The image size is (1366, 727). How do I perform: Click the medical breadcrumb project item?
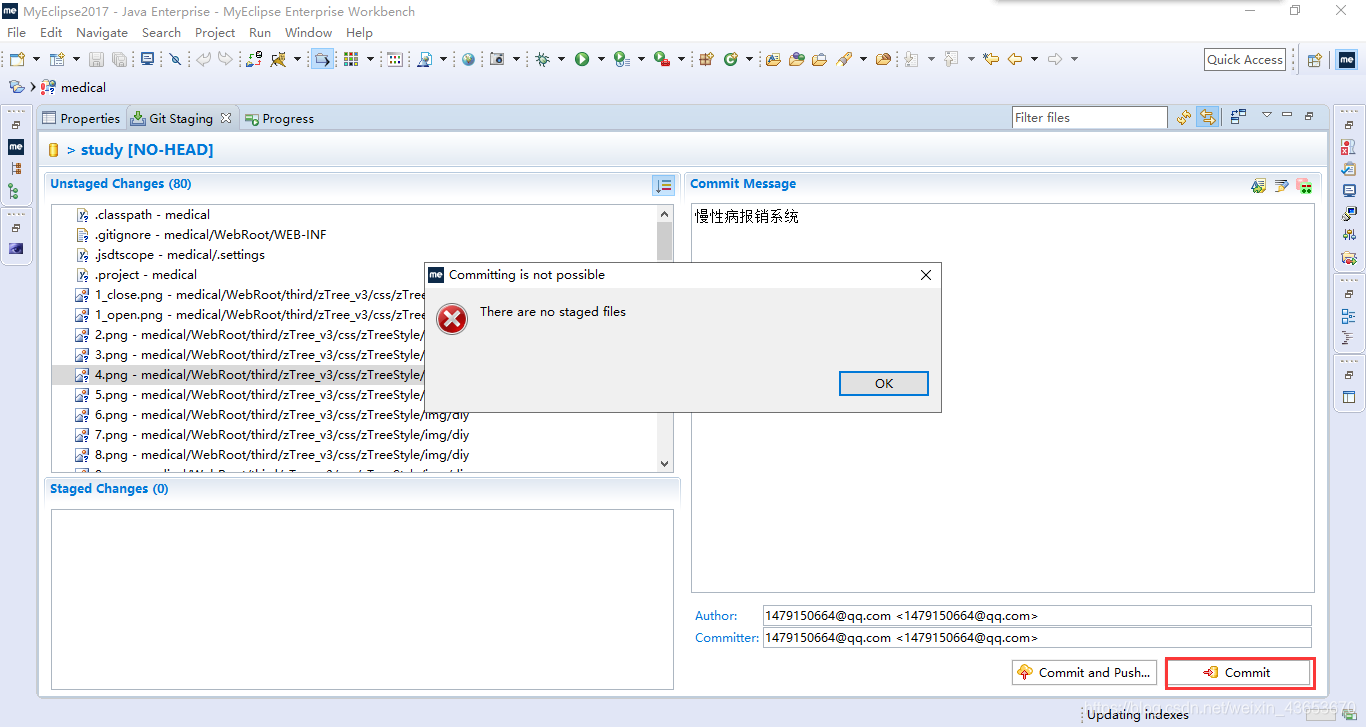click(74, 88)
